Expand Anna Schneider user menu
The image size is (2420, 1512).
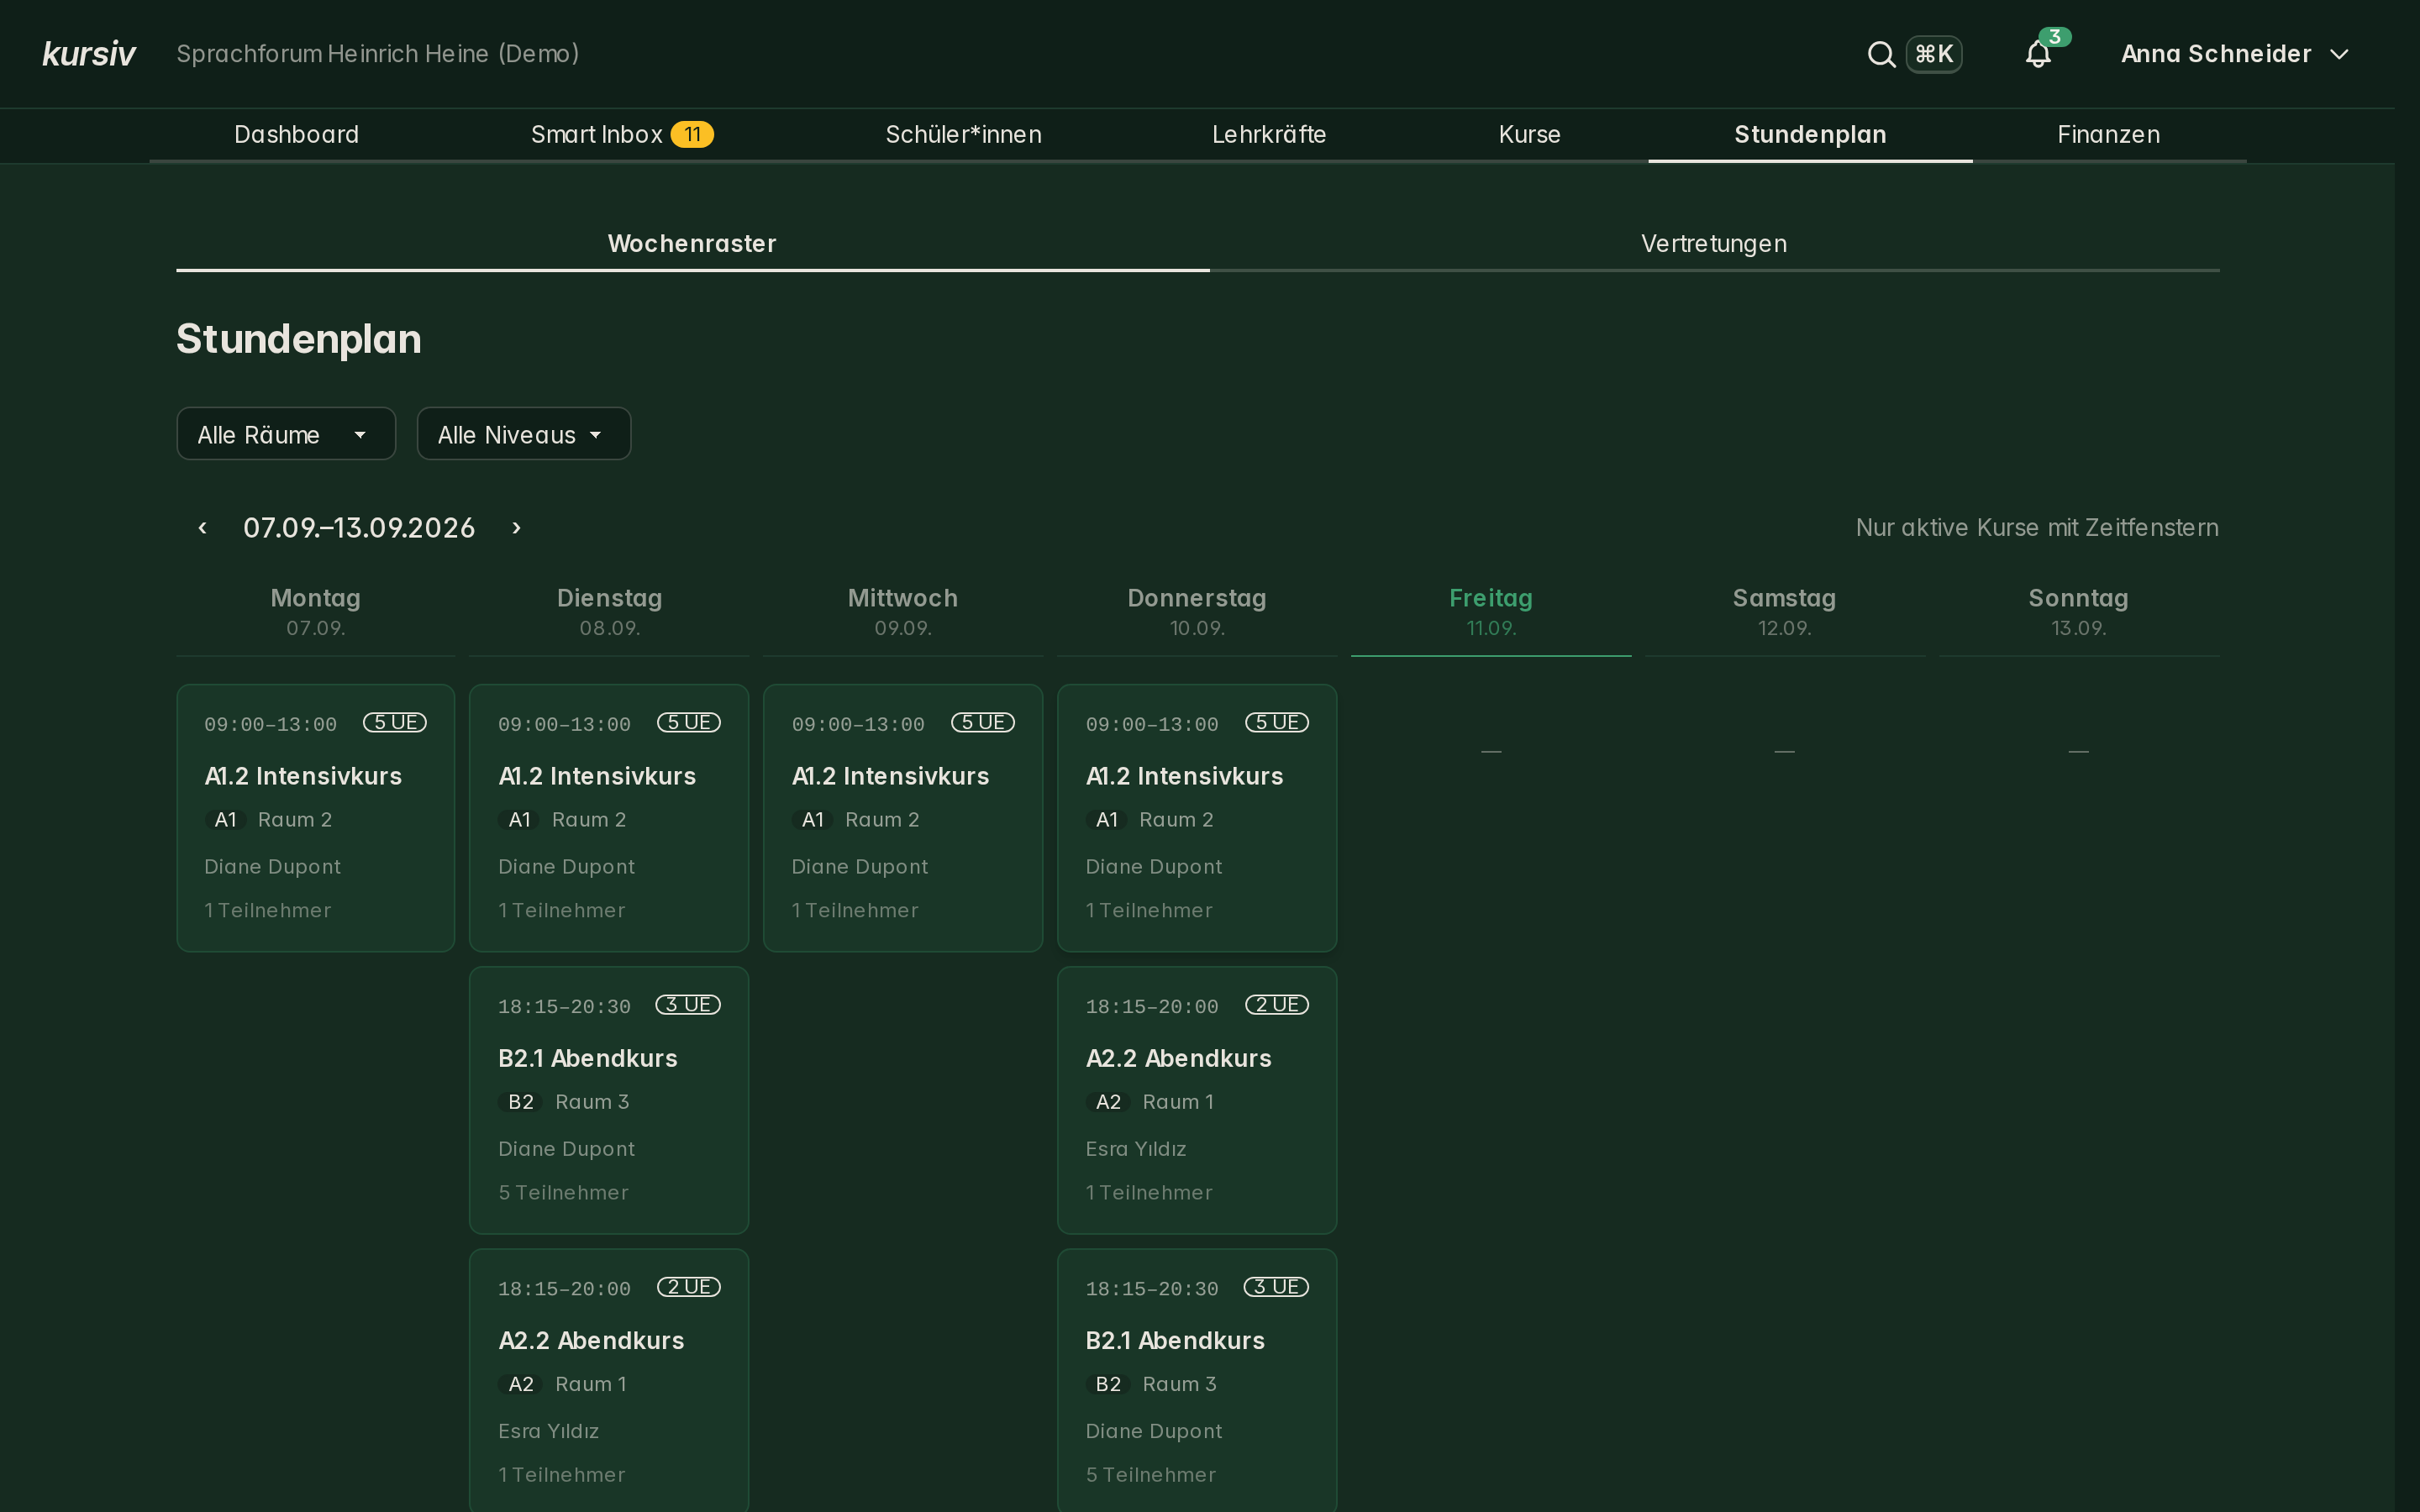[x=2234, y=54]
